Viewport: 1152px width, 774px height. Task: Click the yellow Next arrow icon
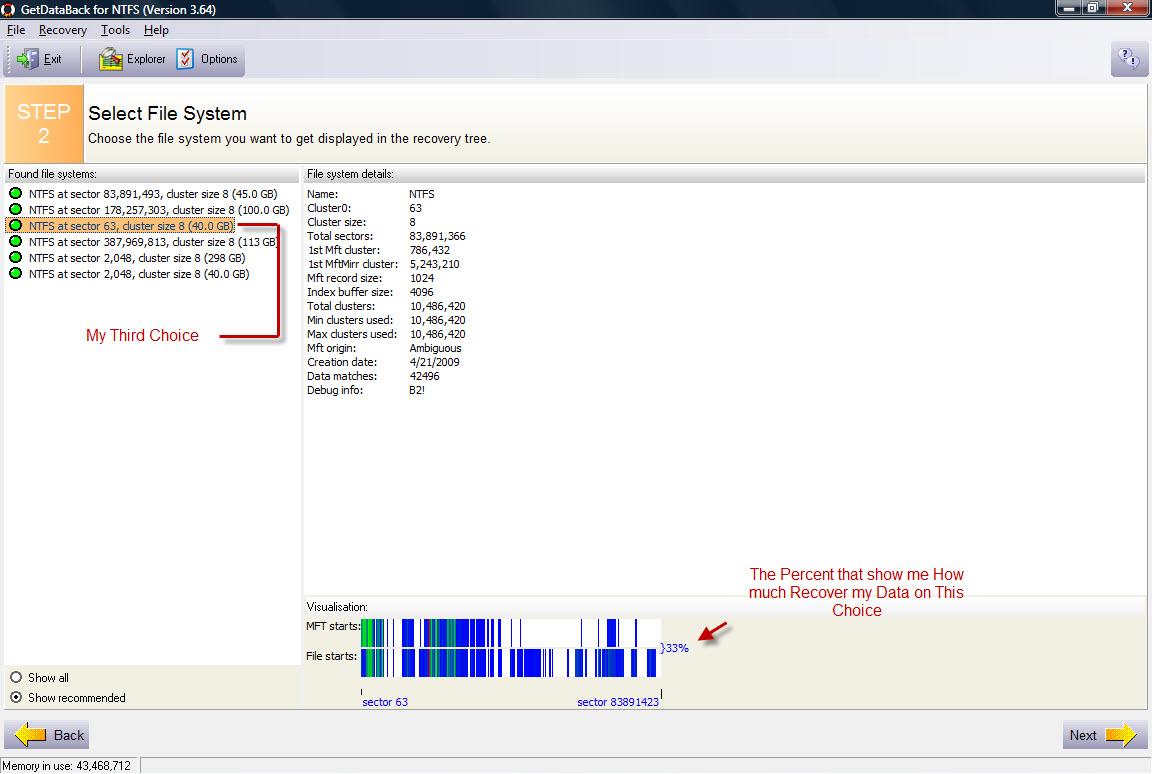(x=1120, y=734)
